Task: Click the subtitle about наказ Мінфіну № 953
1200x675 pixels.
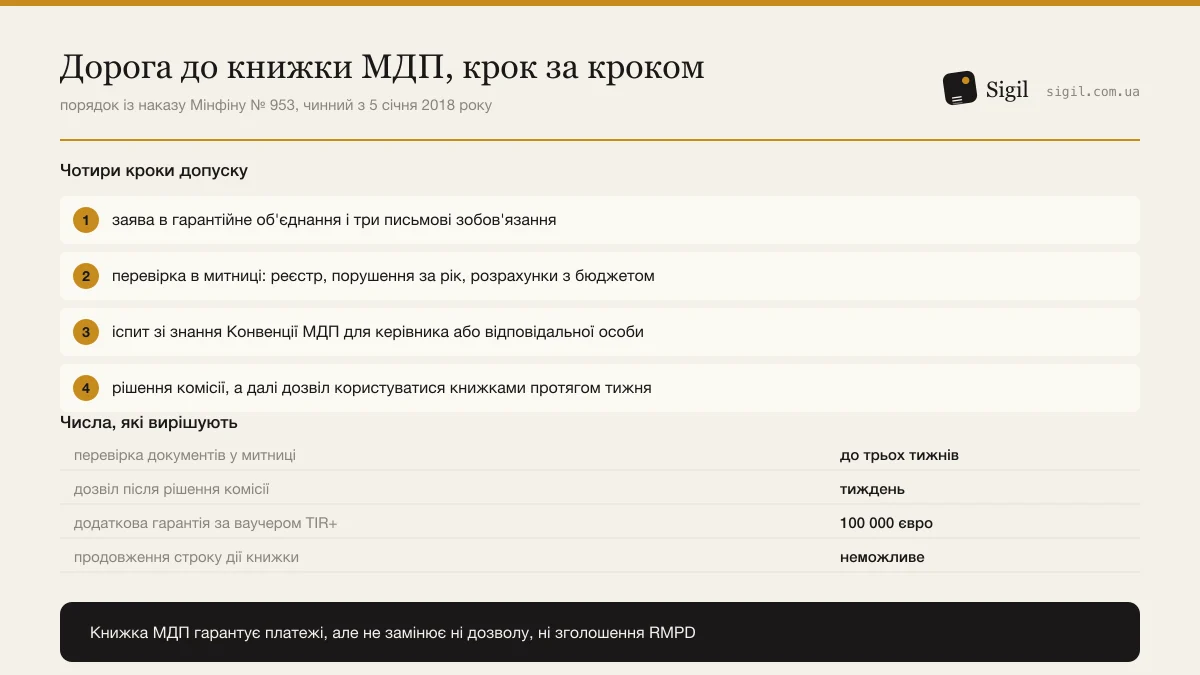Action: point(276,105)
